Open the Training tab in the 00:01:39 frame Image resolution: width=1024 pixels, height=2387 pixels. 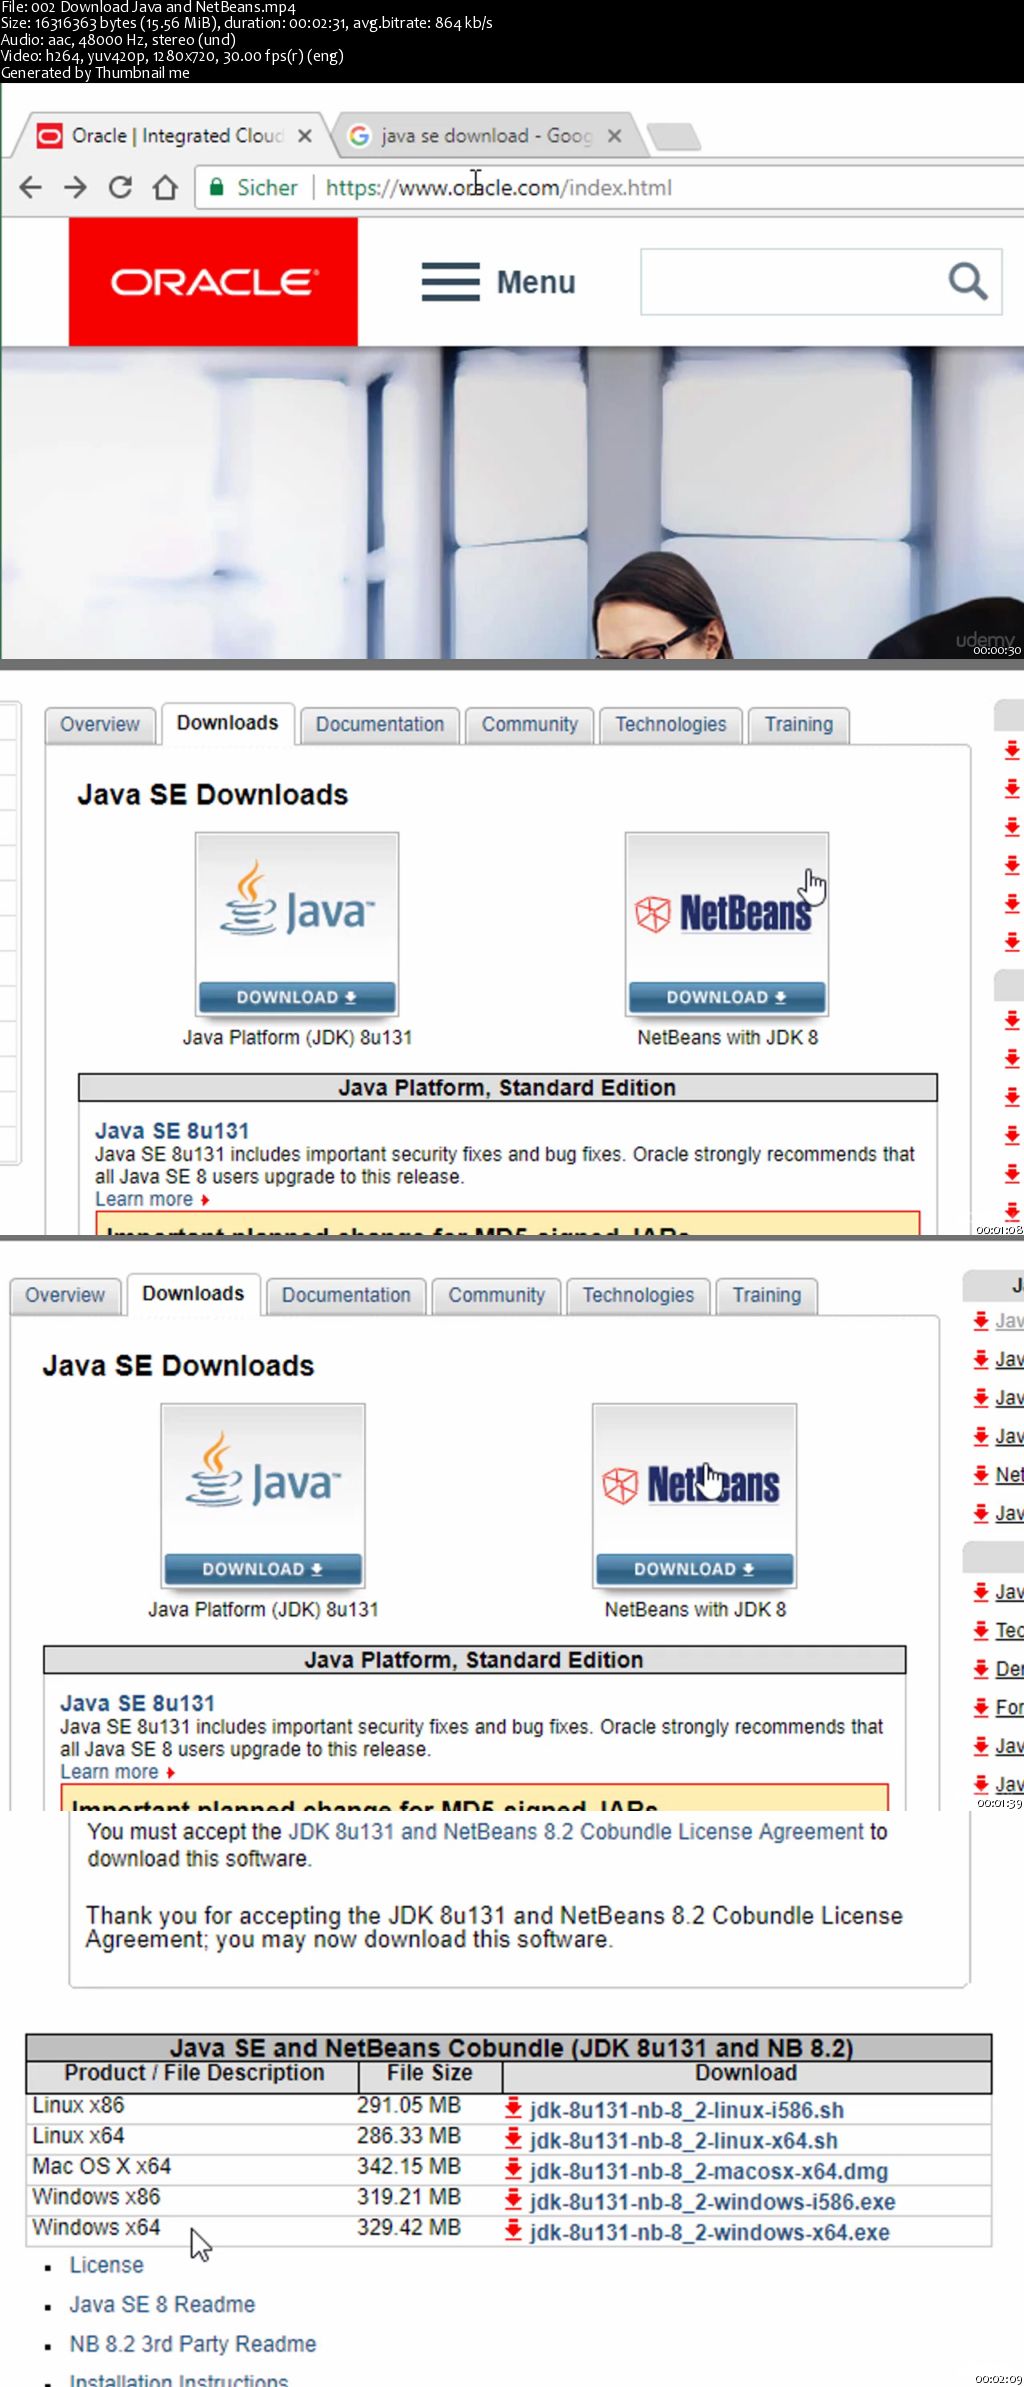pyautogui.click(x=767, y=1296)
